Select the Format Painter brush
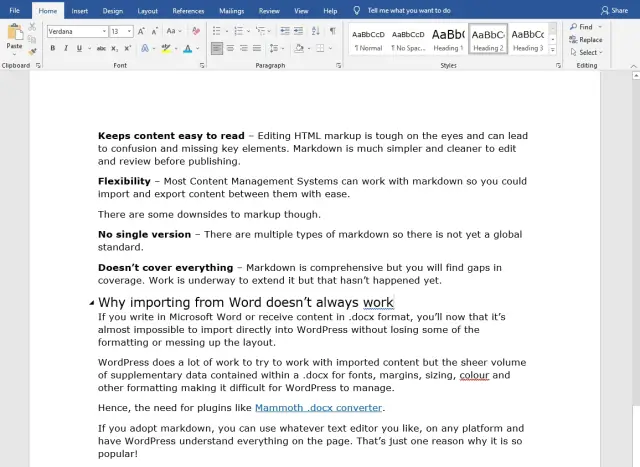Viewport: 640px width, 467px height. [x=32, y=52]
